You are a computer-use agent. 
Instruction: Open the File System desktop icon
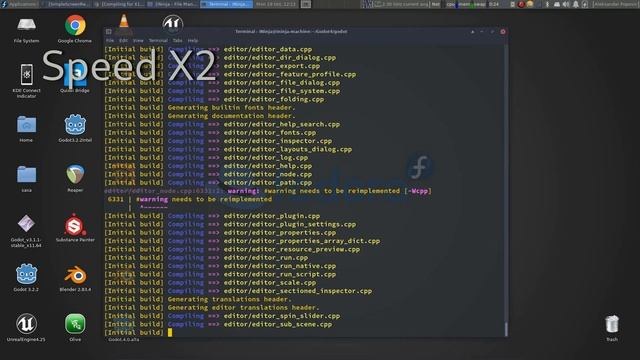tap(27, 26)
